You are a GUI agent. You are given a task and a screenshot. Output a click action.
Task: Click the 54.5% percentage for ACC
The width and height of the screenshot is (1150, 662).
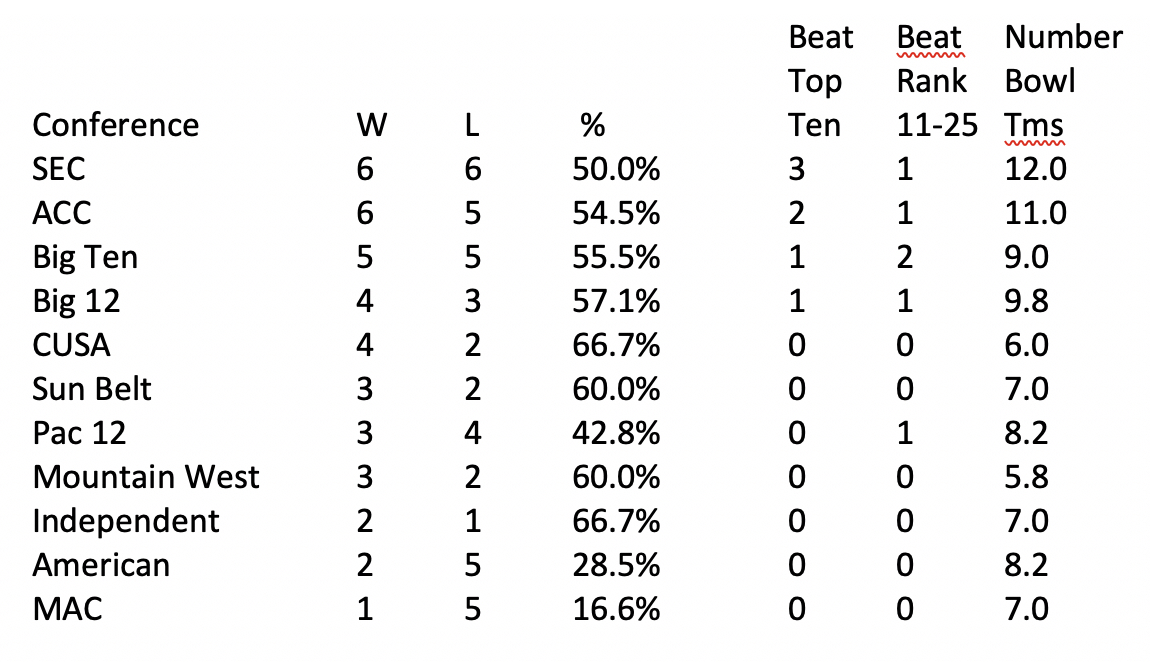click(616, 213)
